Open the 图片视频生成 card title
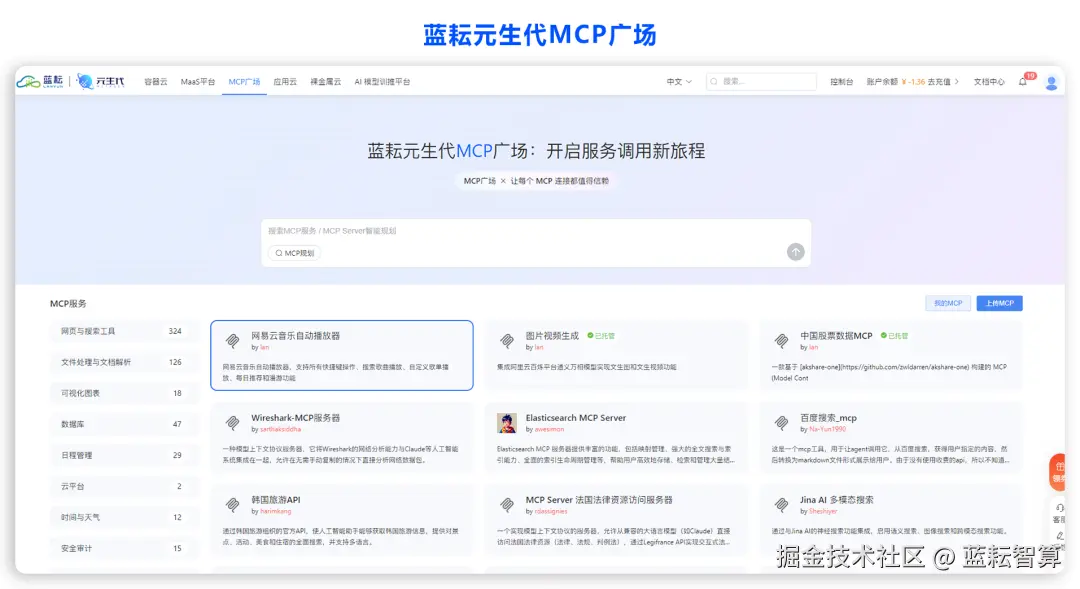This screenshot has width=1080, height=589. coord(552,335)
